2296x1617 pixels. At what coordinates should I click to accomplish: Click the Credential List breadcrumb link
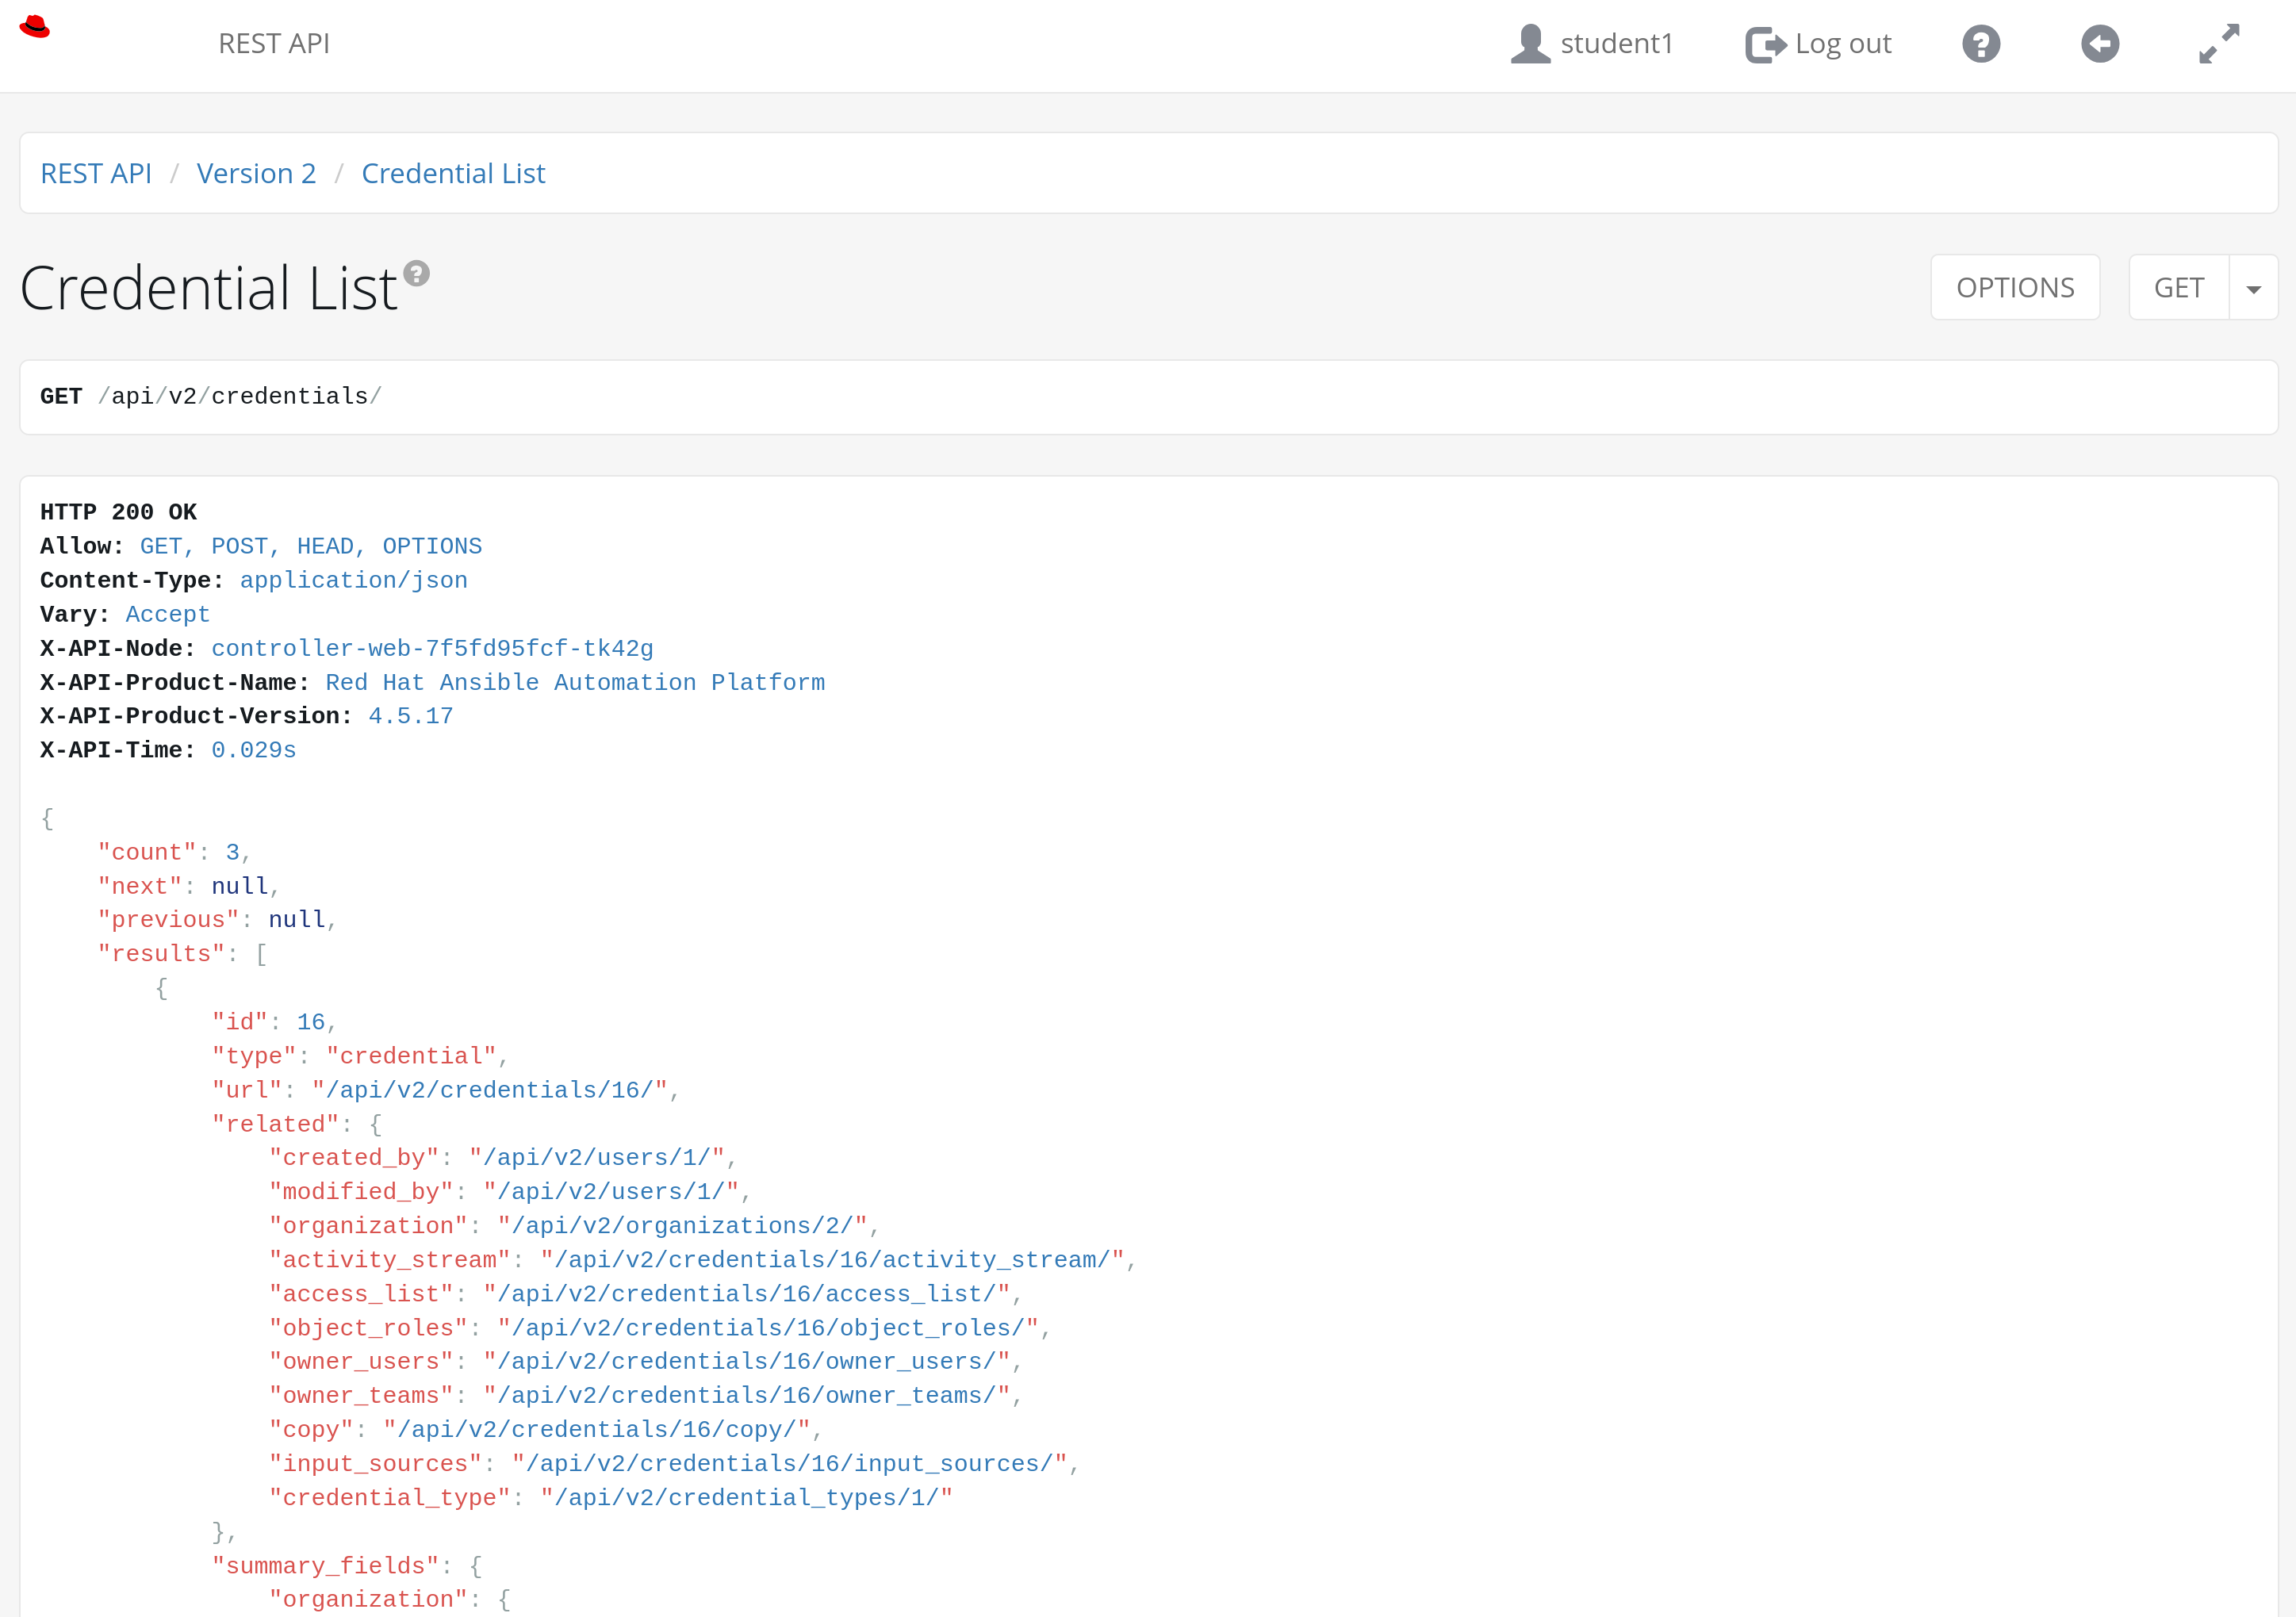tap(453, 173)
